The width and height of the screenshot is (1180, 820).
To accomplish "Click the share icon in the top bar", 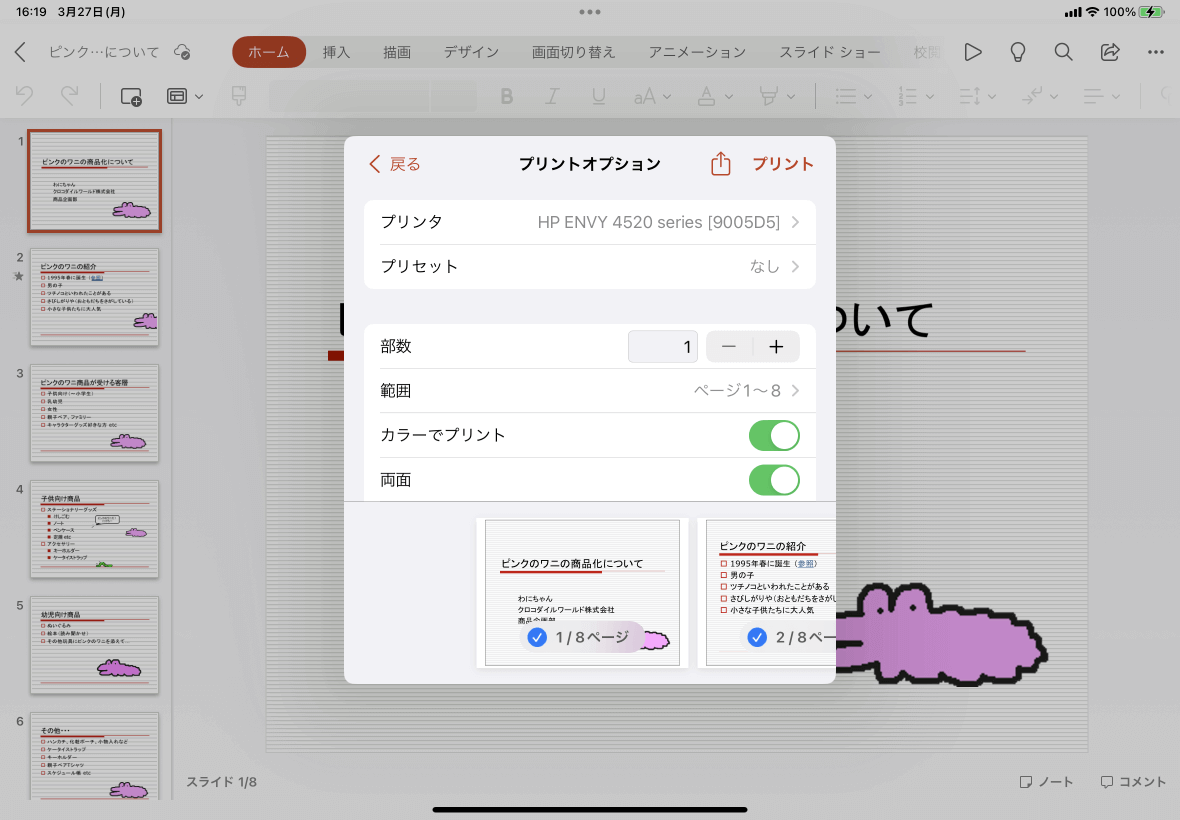I will tap(1109, 52).
